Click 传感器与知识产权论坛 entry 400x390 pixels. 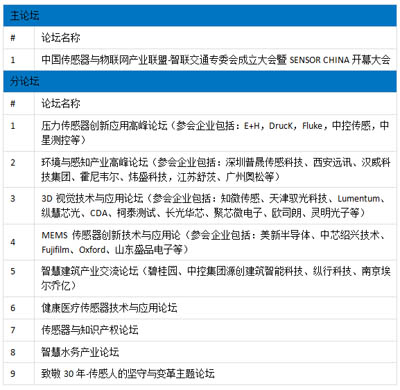(90, 330)
